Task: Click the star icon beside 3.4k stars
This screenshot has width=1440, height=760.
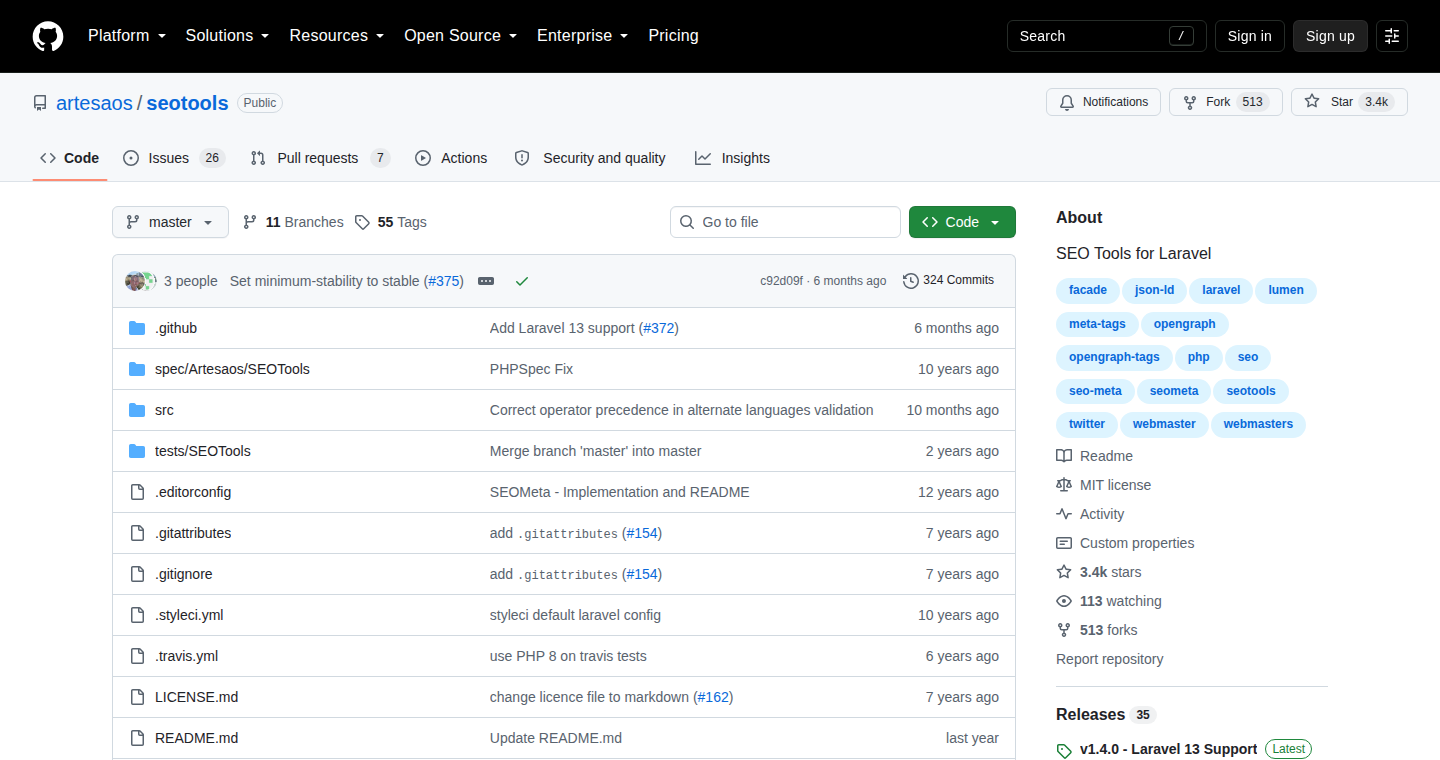Action: (1064, 572)
